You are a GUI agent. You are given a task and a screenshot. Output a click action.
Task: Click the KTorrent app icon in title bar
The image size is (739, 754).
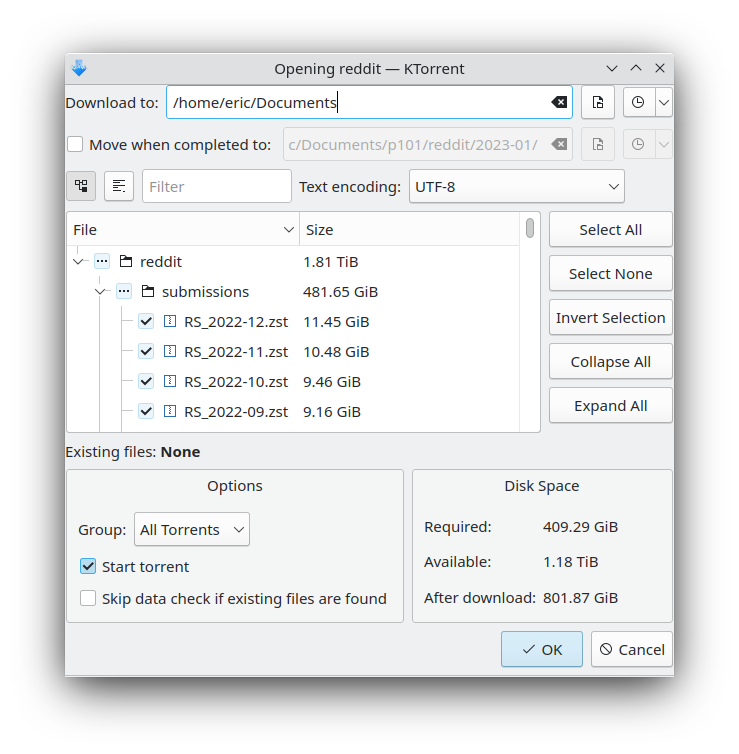(x=79, y=68)
